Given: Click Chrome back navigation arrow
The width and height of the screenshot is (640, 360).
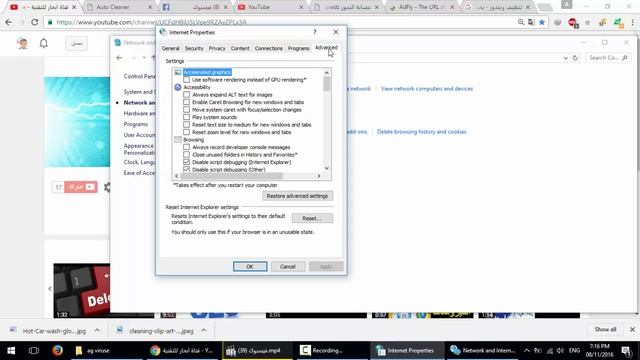Looking at the screenshot, I should pyautogui.click(x=9, y=22).
